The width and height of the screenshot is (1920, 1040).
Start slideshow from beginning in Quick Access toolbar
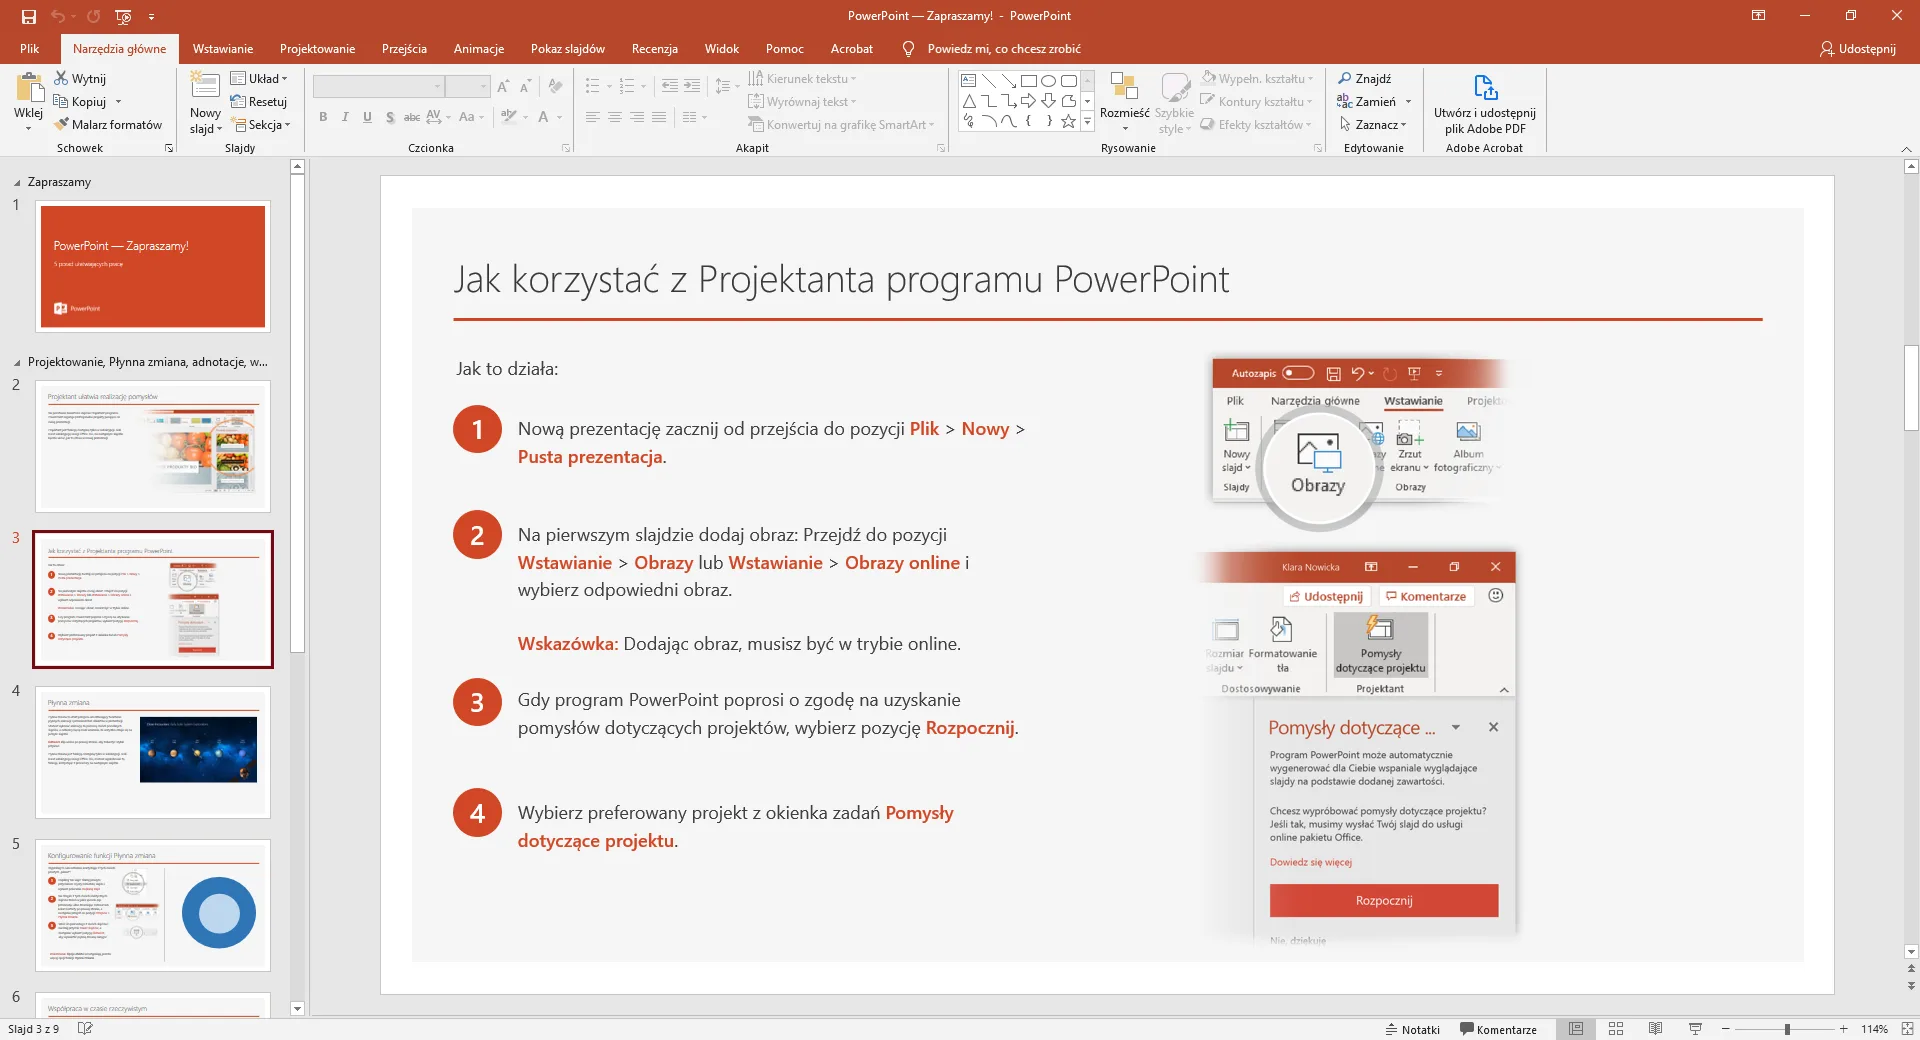click(x=123, y=16)
